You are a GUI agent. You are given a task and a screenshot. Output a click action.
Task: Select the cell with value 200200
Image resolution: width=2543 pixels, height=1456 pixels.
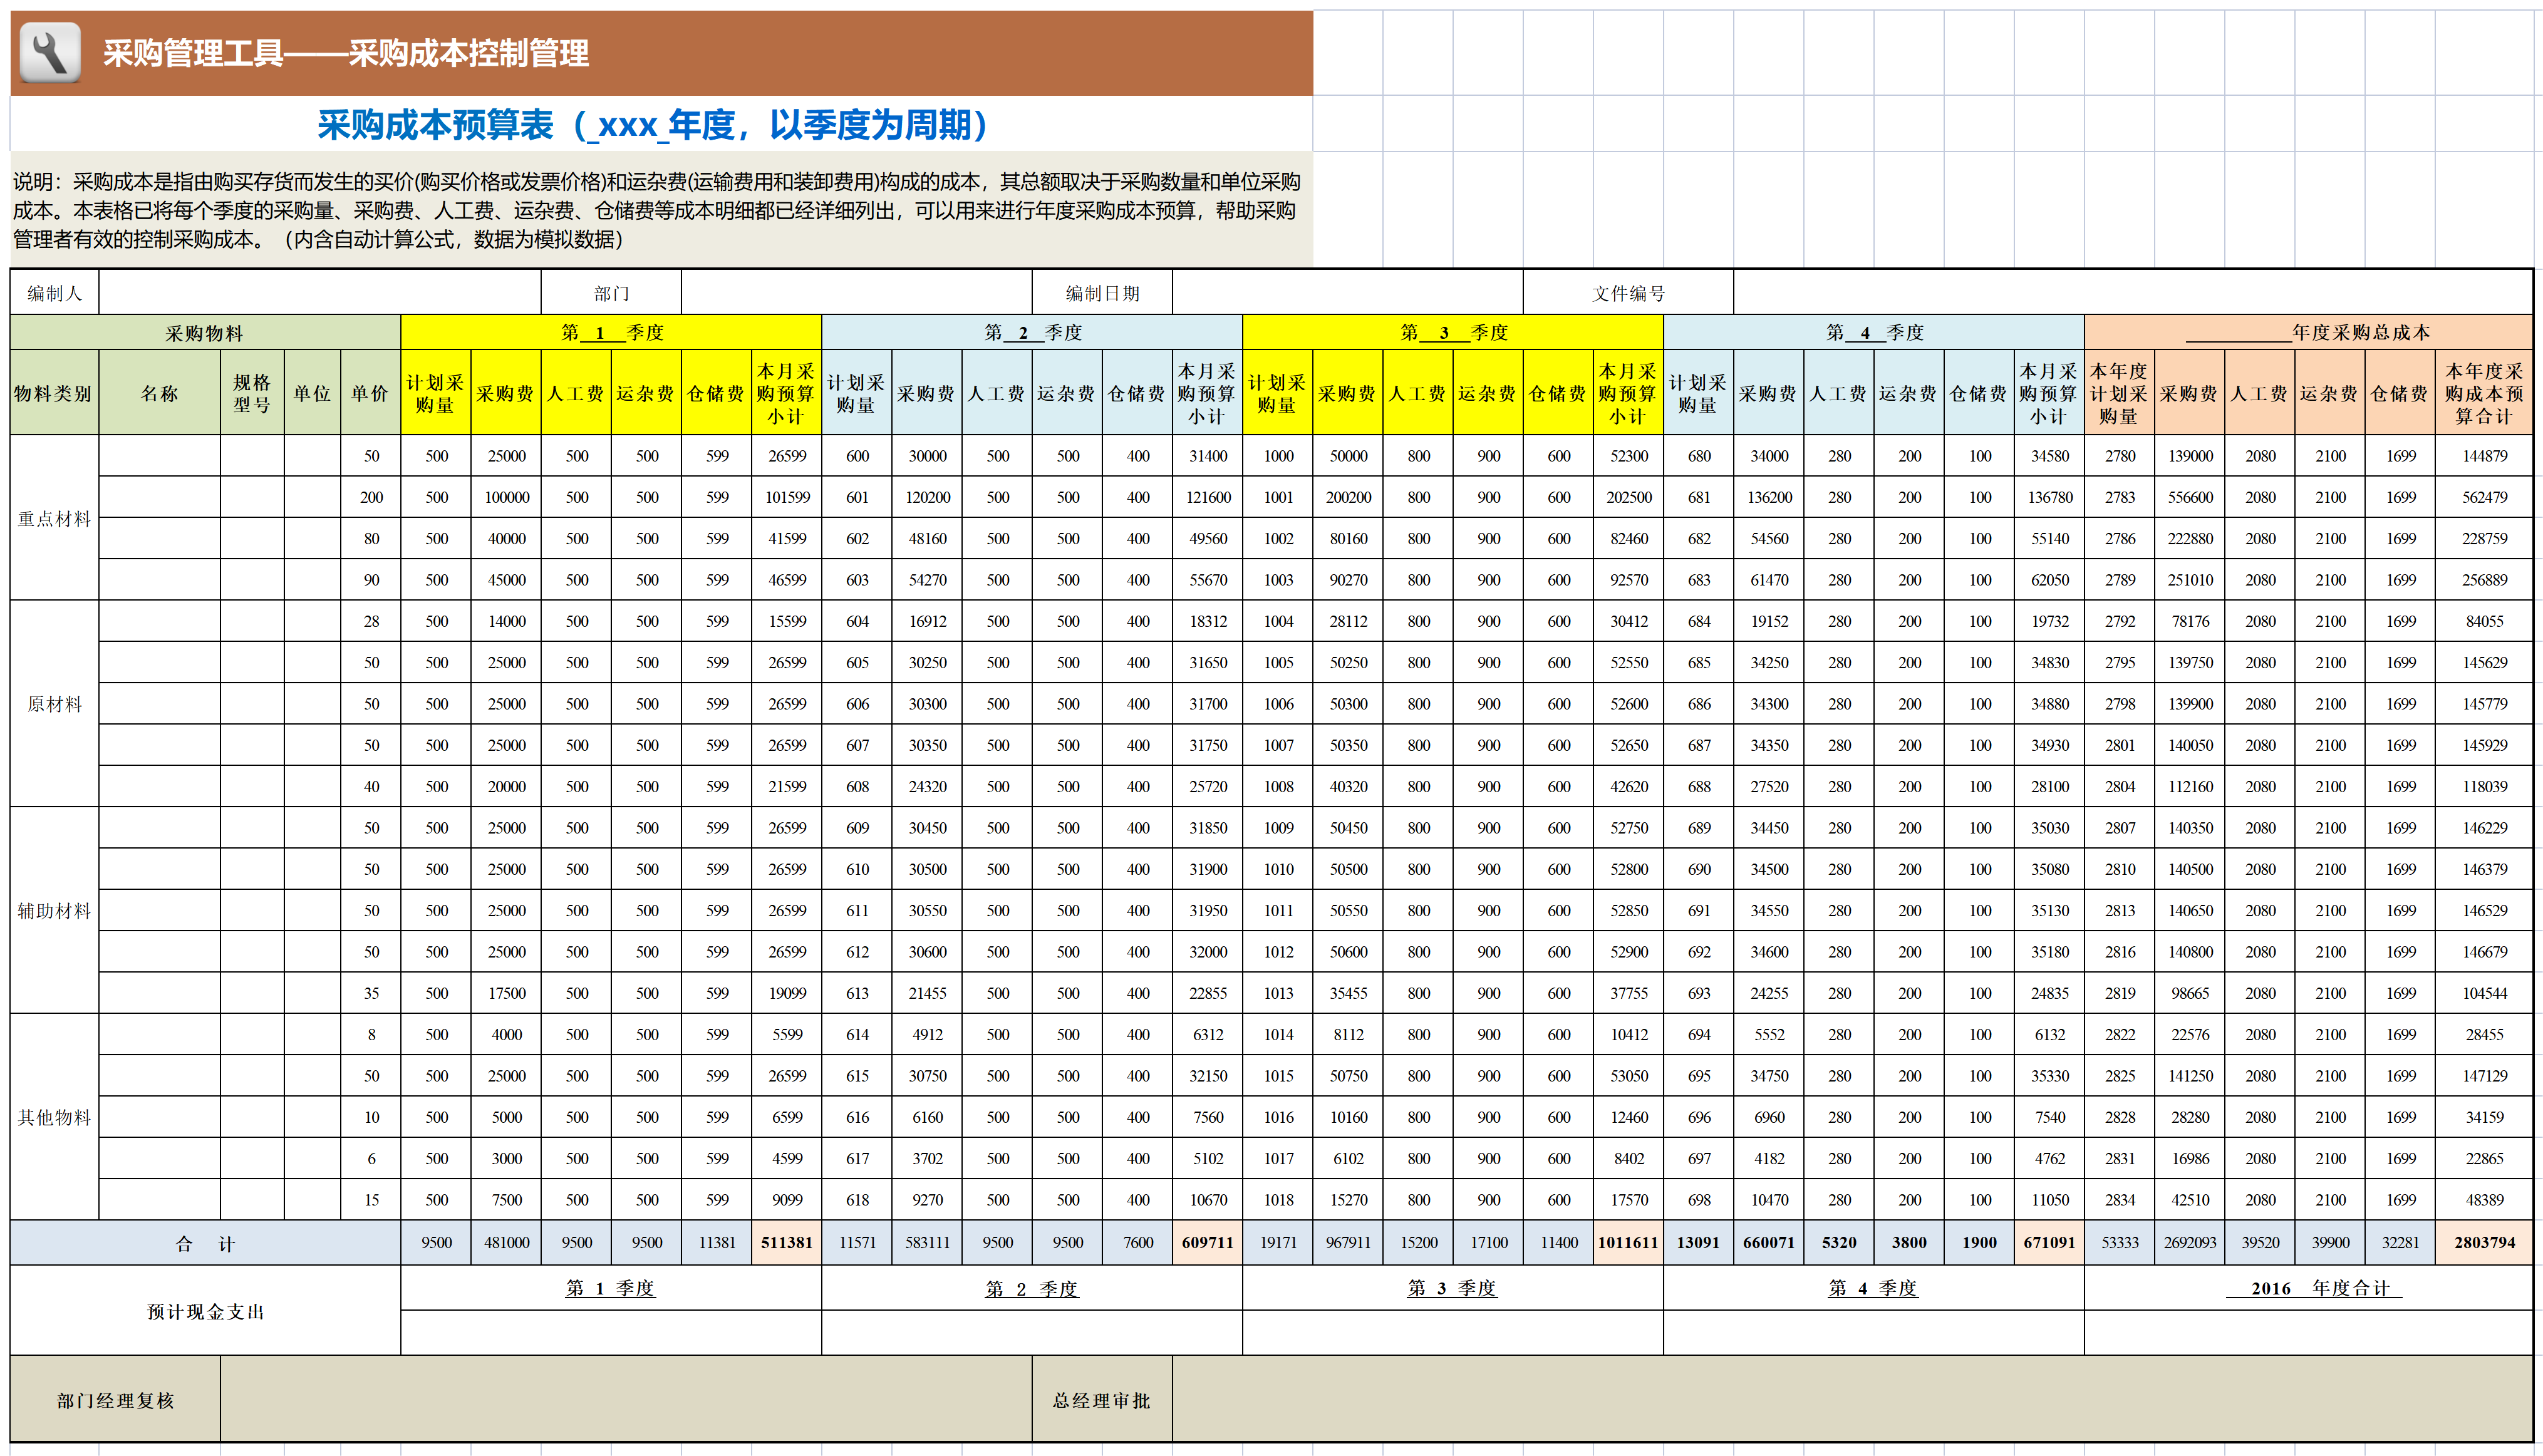click(1348, 497)
